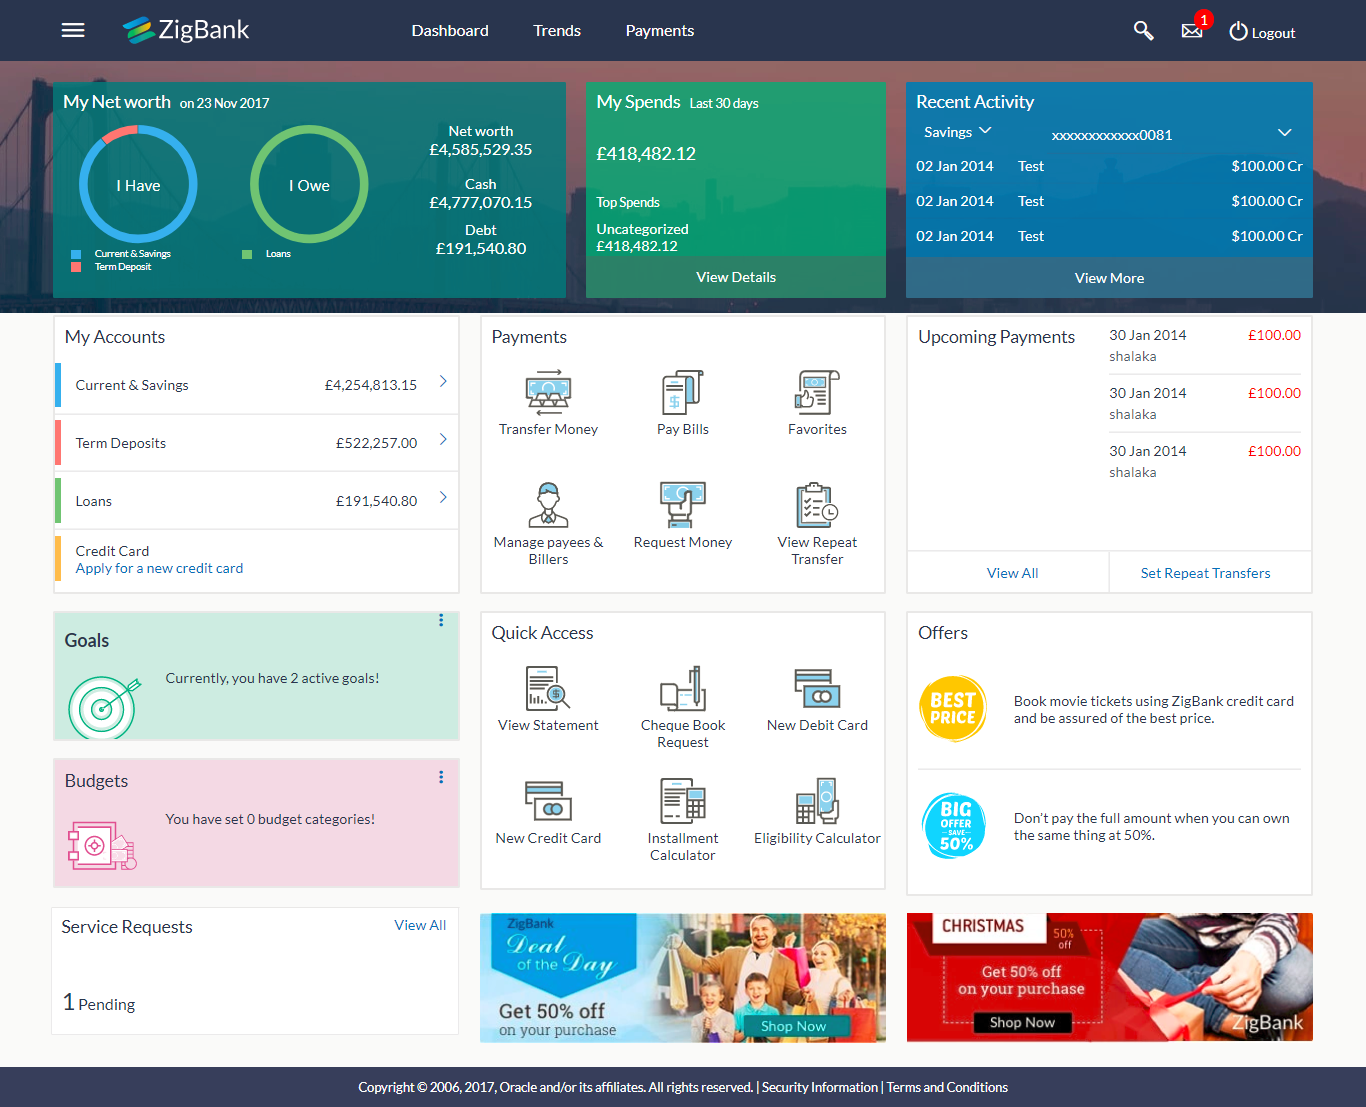The image size is (1366, 1107).
Task: Click the Pay Bills icon
Action: [x=683, y=392]
